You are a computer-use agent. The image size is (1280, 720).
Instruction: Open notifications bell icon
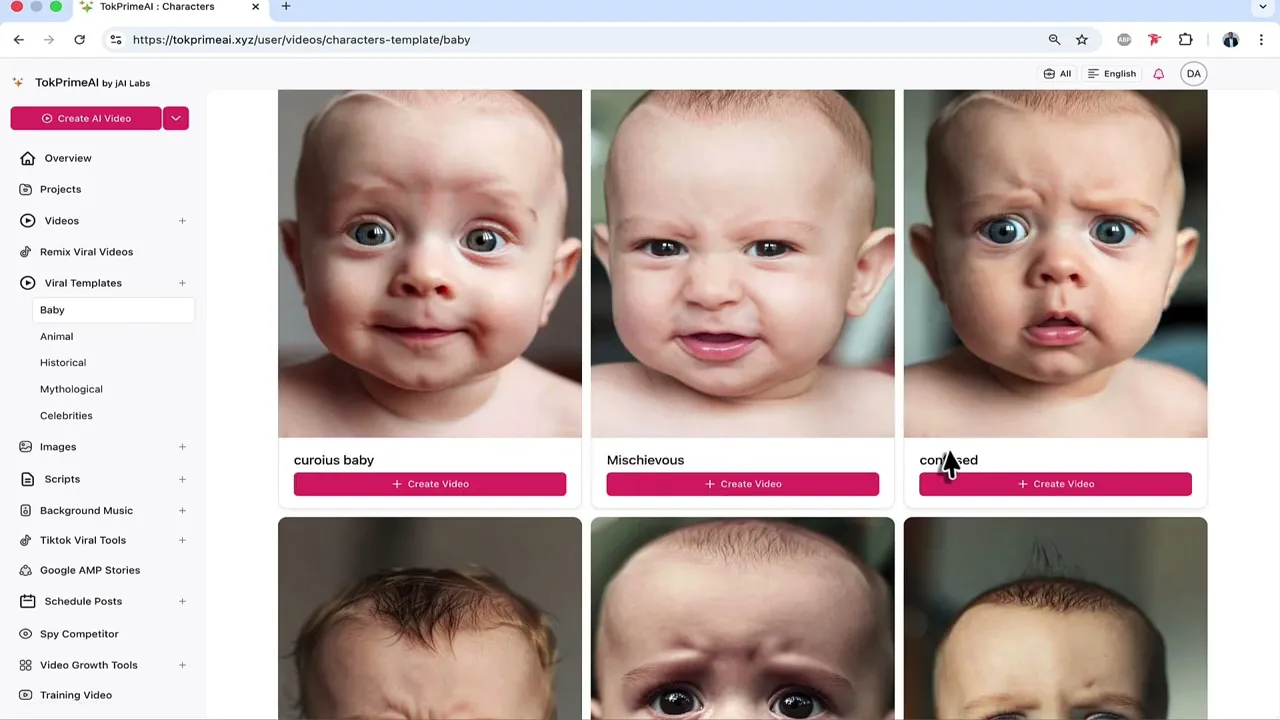(1159, 74)
